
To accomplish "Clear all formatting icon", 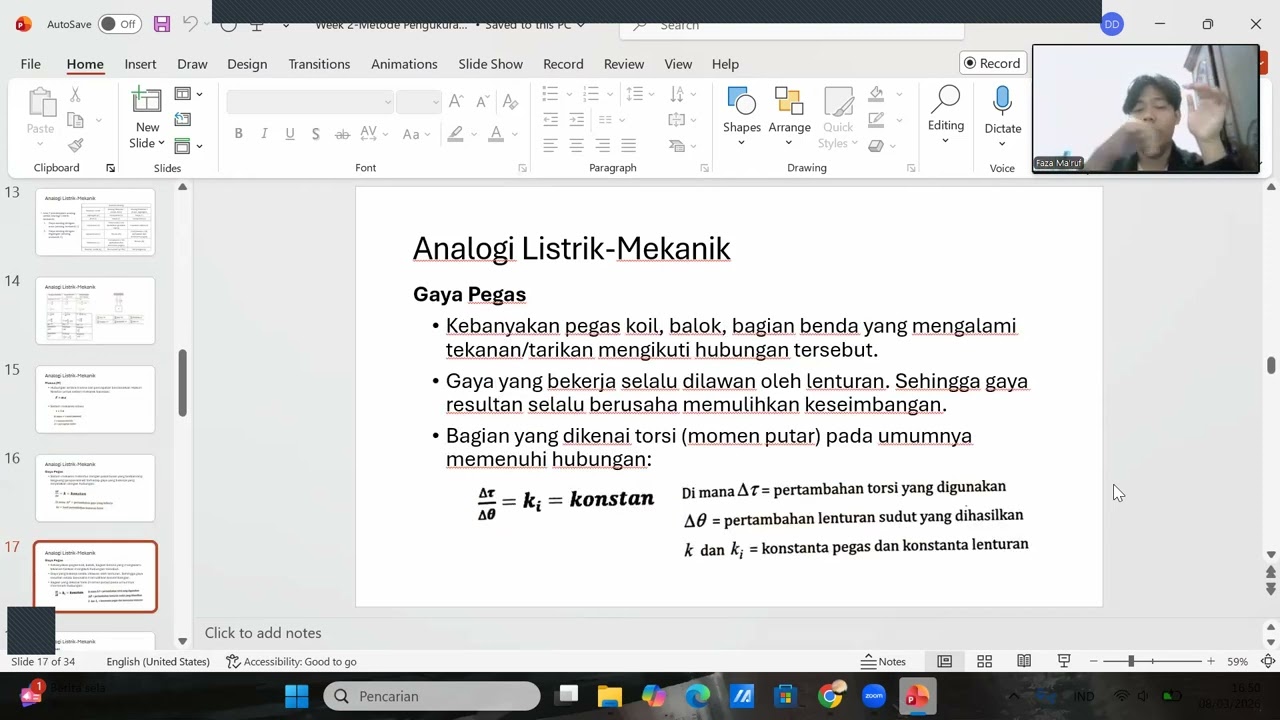I will click(x=511, y=101).
